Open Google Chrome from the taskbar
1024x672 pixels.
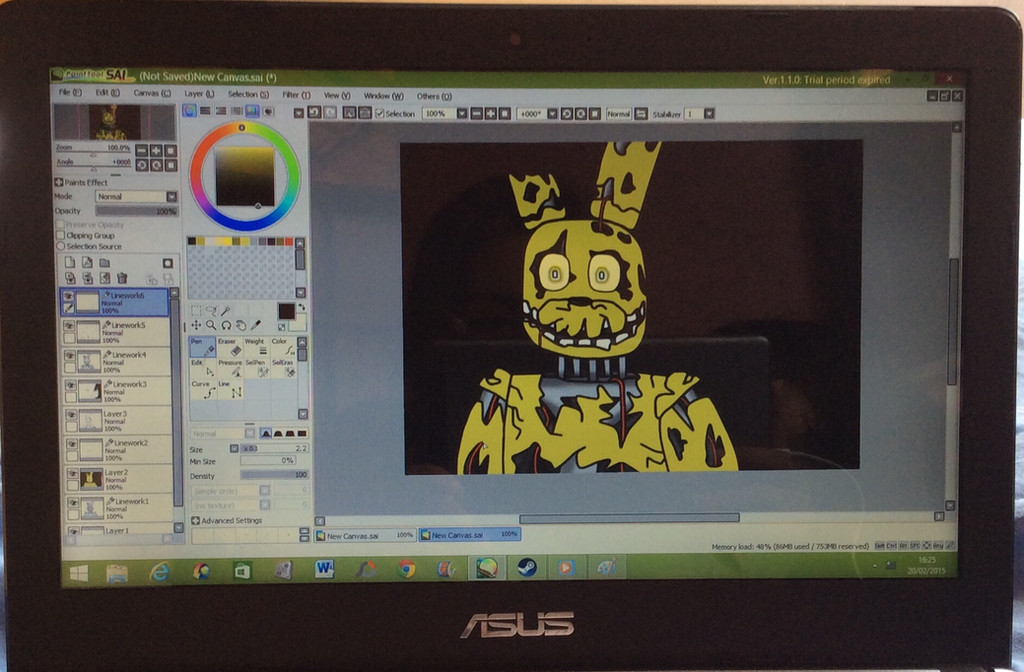click(x=406, y=569)
